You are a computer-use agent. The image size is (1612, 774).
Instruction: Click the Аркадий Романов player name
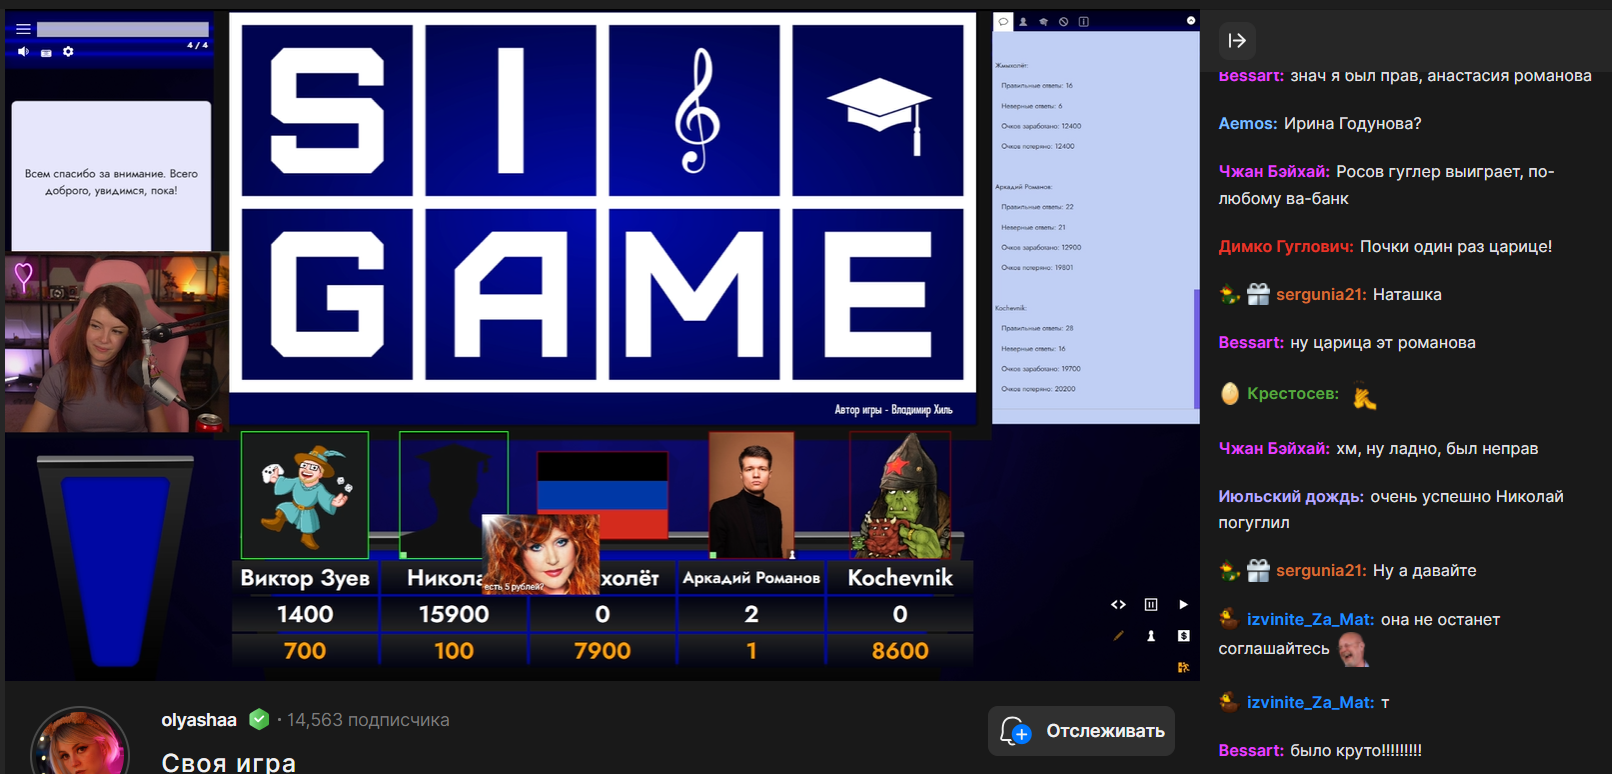(x=751, y=578)
